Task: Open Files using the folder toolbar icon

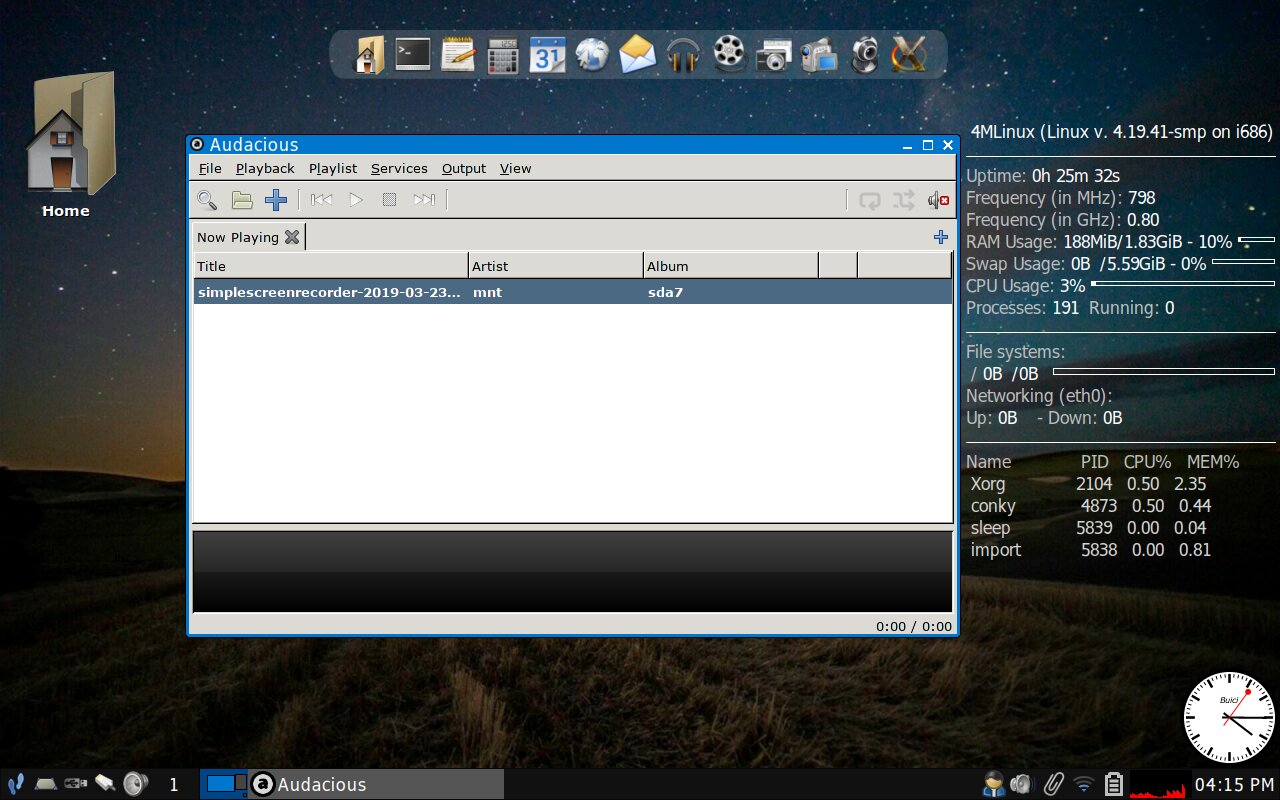Action: pos(242,200)
